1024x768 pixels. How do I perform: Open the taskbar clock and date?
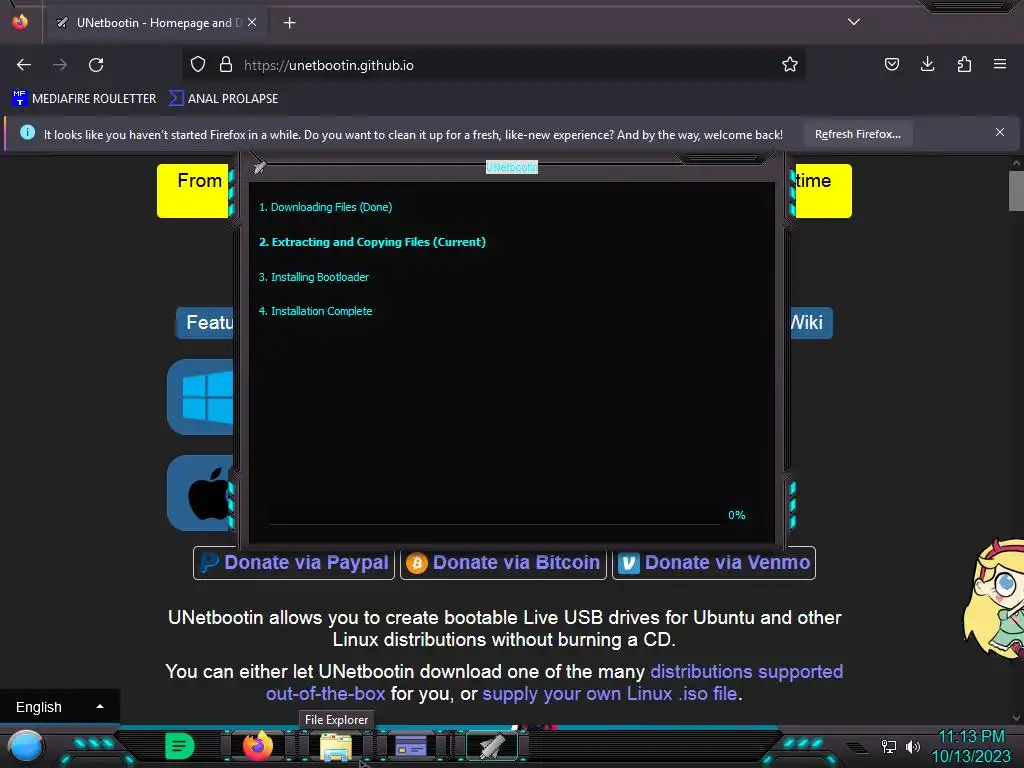point(971,746)
